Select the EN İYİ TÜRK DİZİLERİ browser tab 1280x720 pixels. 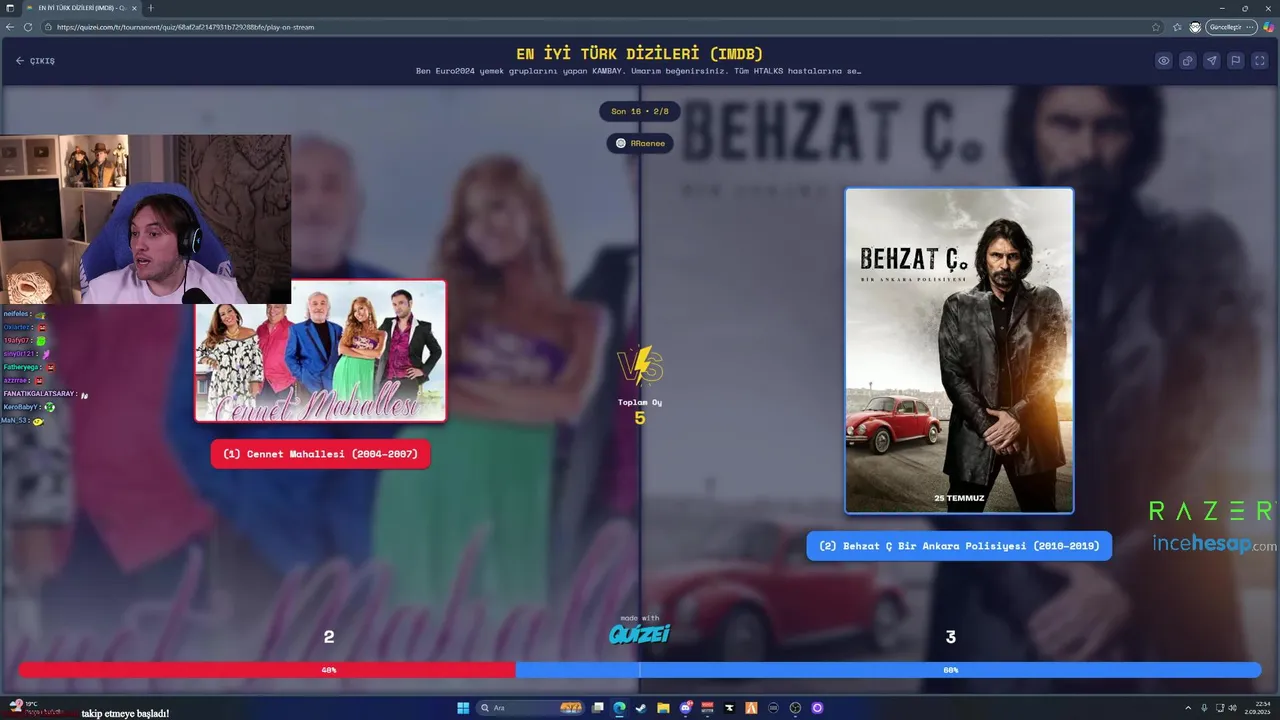pyautogui.click(x=82, y=8)
